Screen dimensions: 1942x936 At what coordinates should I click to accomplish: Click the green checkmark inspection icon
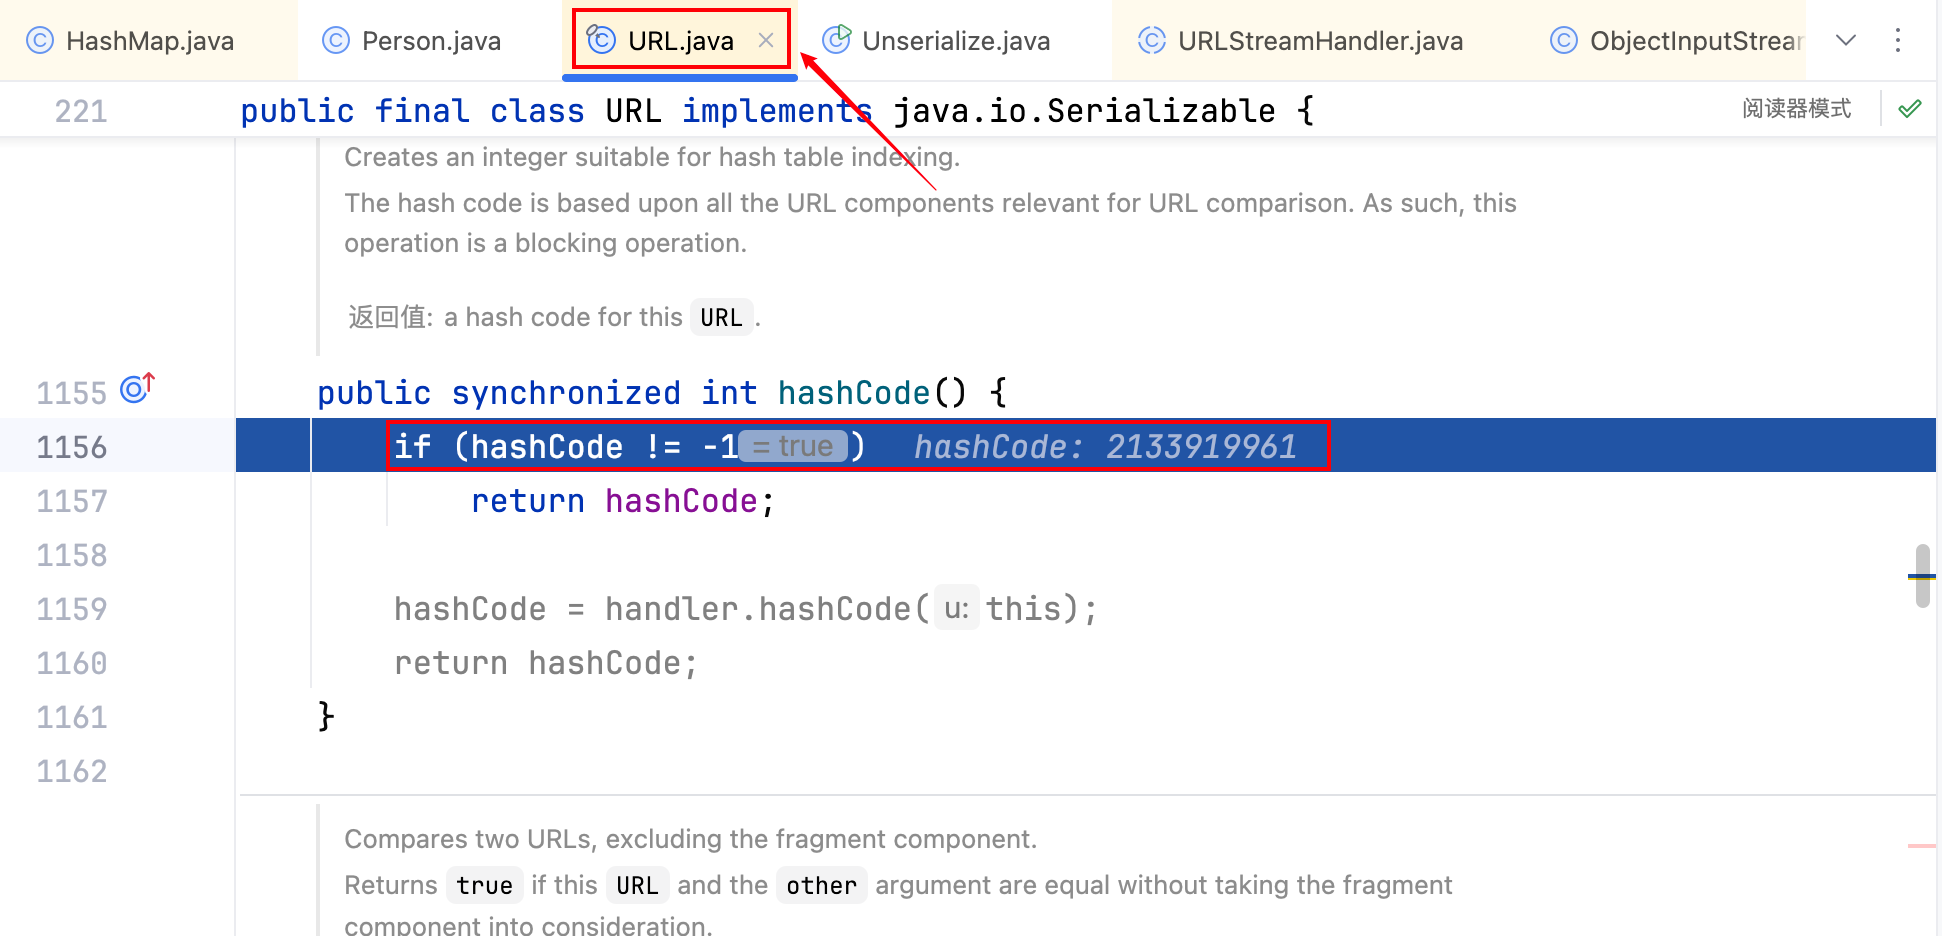[x=1910, y=109]
